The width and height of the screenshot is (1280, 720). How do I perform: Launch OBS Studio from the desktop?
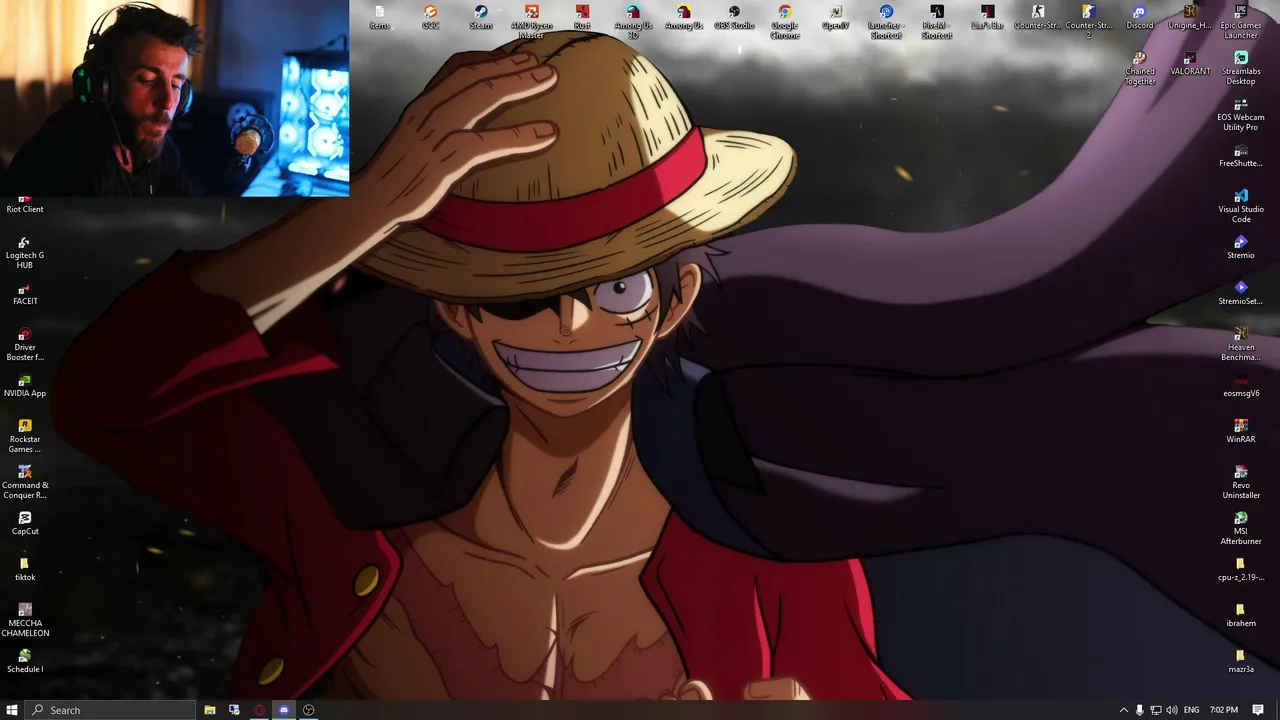[734, 17]
